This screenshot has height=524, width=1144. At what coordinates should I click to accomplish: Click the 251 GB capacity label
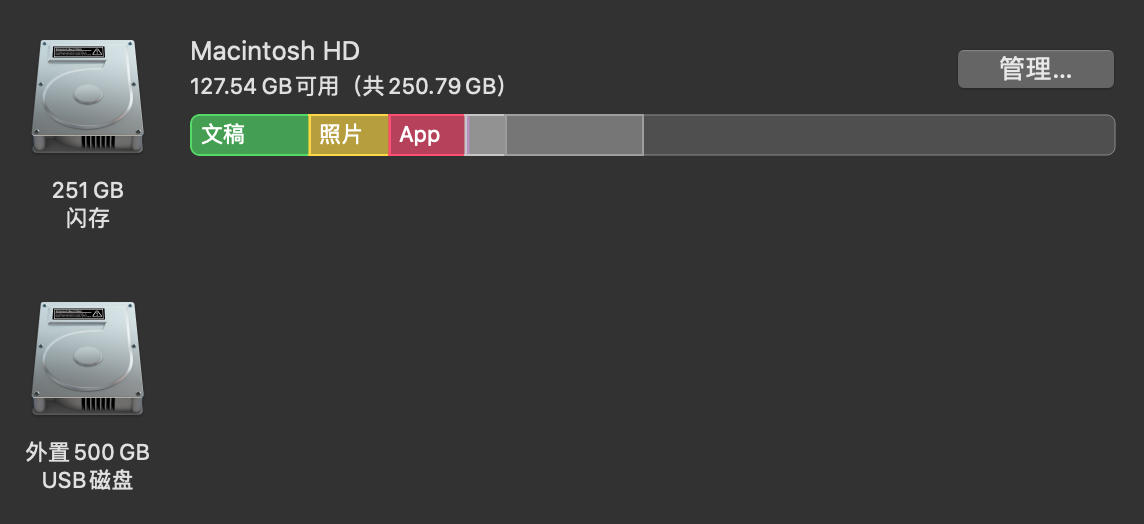pyautogui.click(x=88, y=190)
